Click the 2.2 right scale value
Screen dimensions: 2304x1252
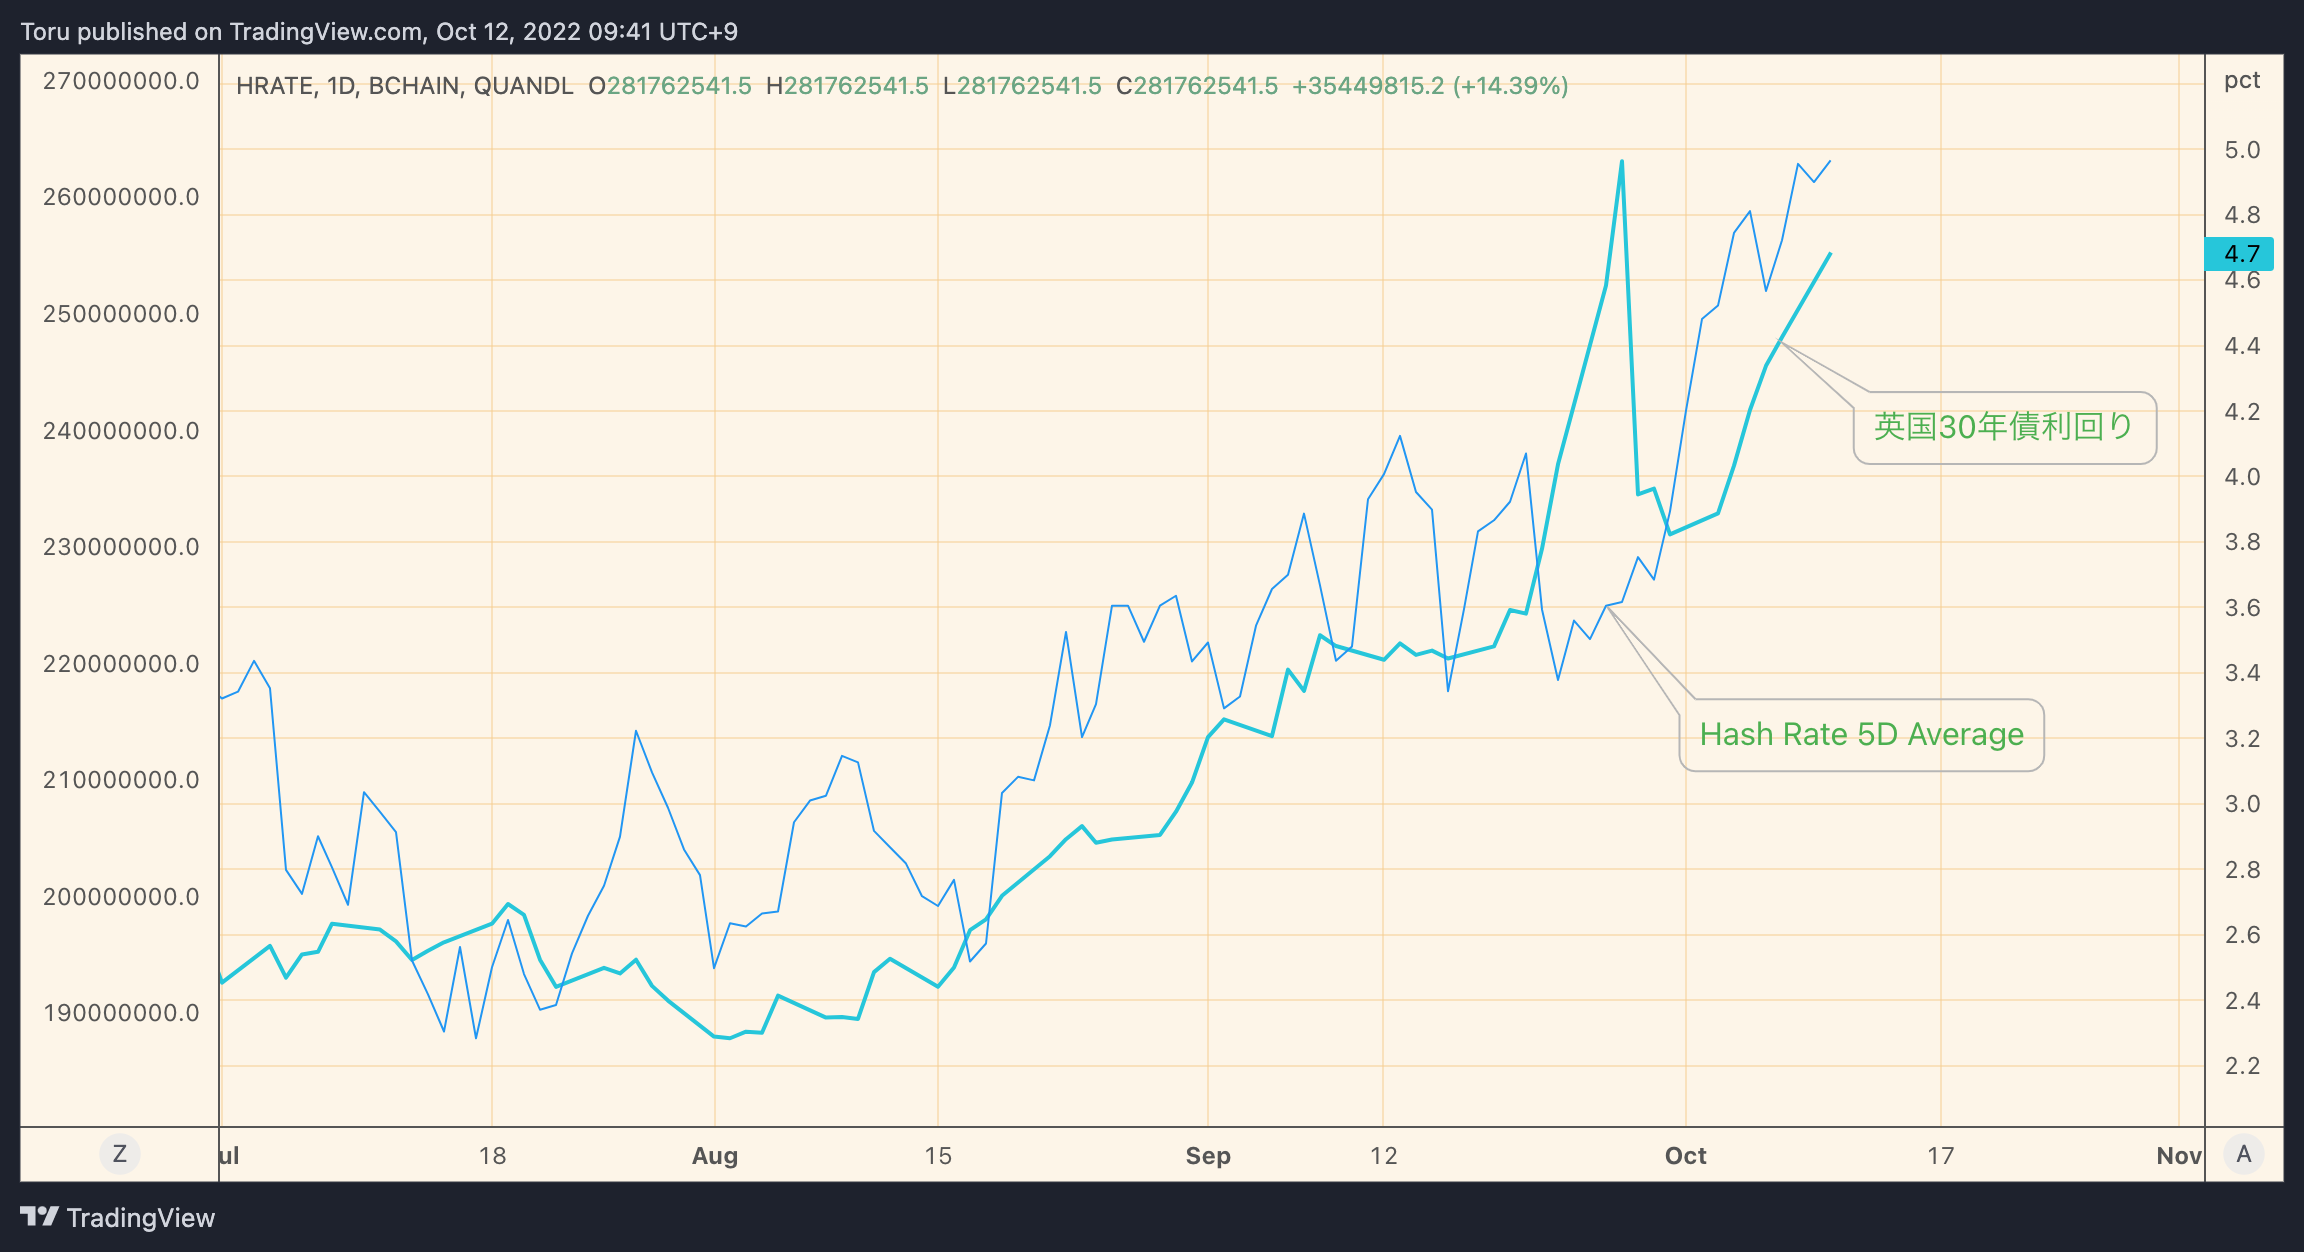click(x=2241, y=1066)
